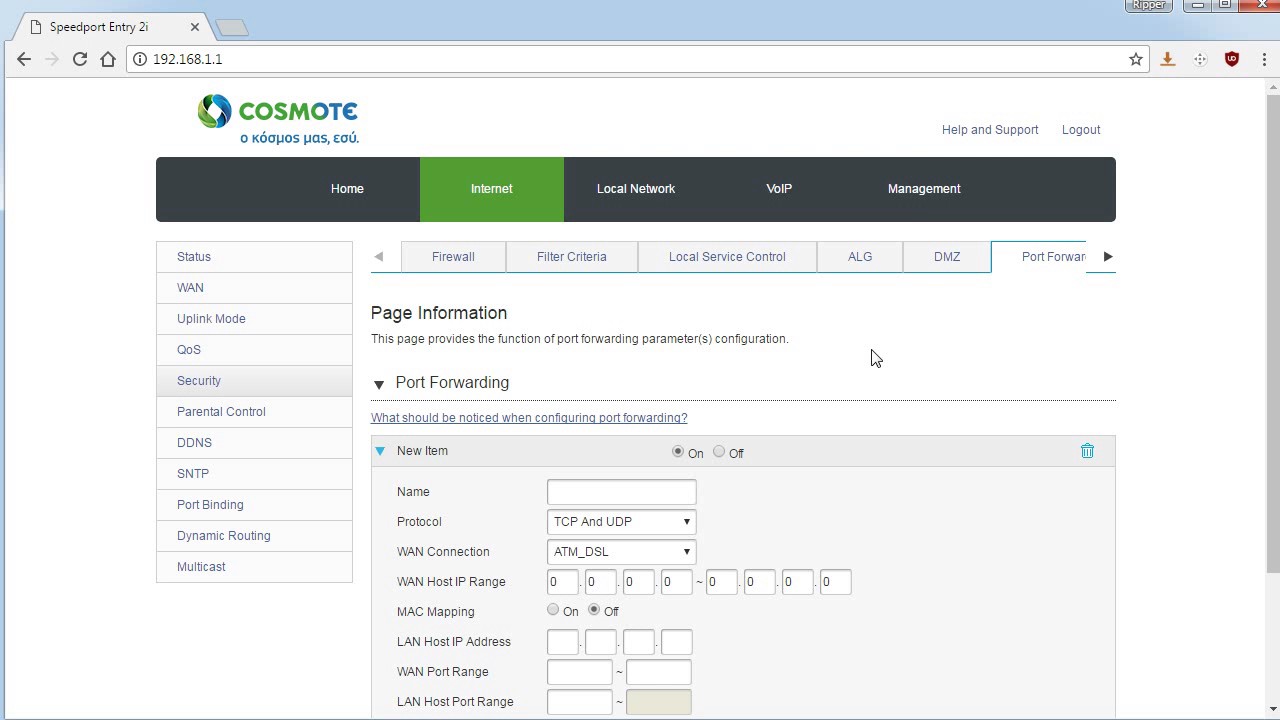Viewport: 1280px width, 720px height.
Task: Open WAN in the sidebar
Action: 254,288
